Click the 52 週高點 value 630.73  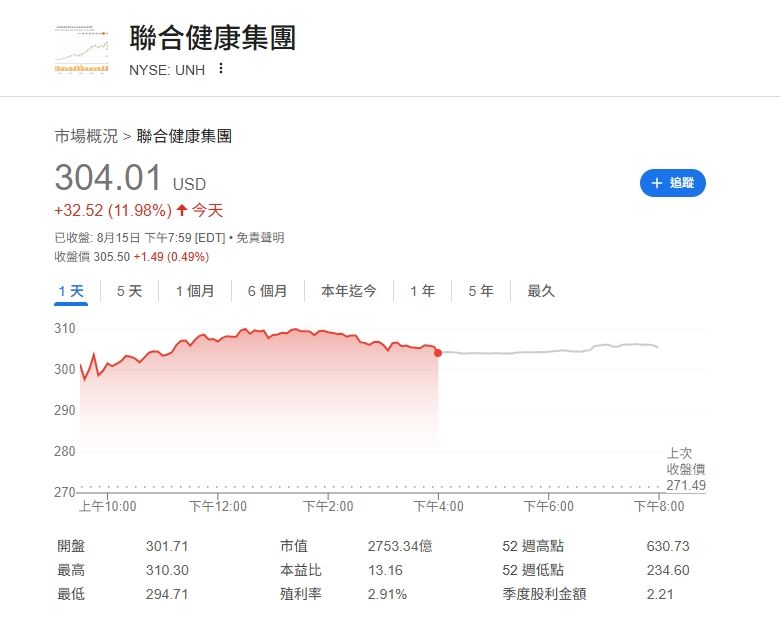coord(668,546)
